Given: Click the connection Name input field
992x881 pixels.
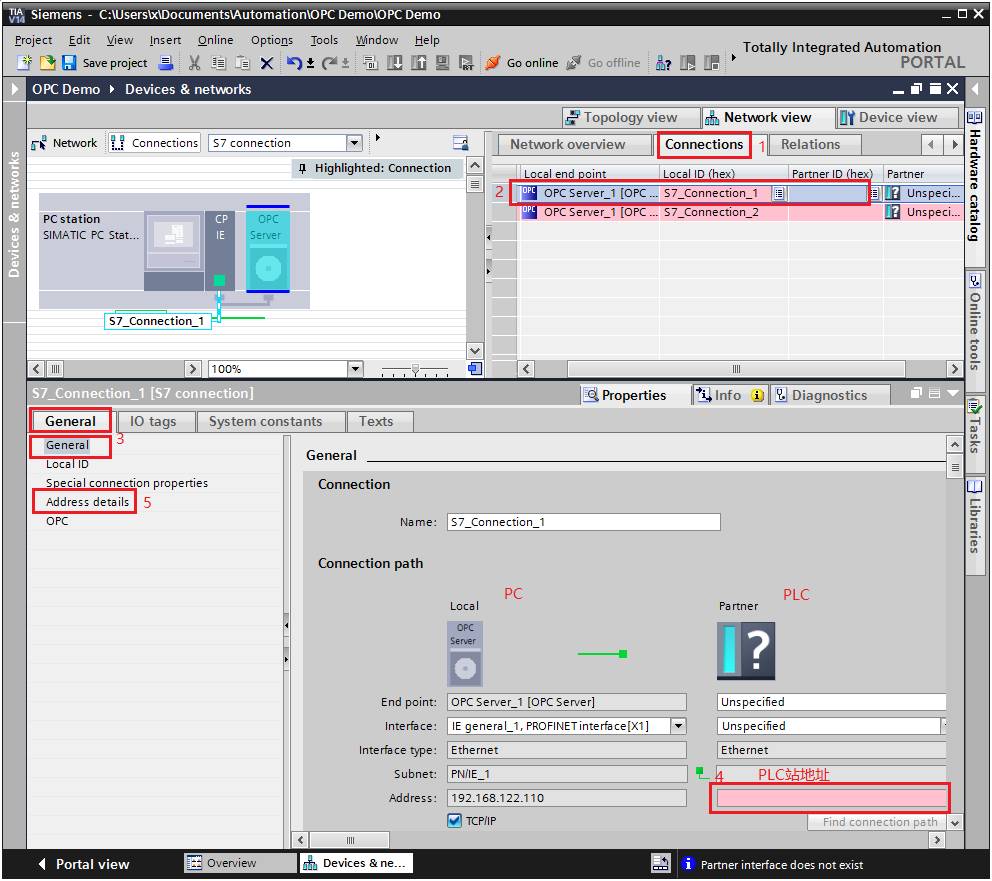Looking at the screenshot, I should (x=583, y=522).
